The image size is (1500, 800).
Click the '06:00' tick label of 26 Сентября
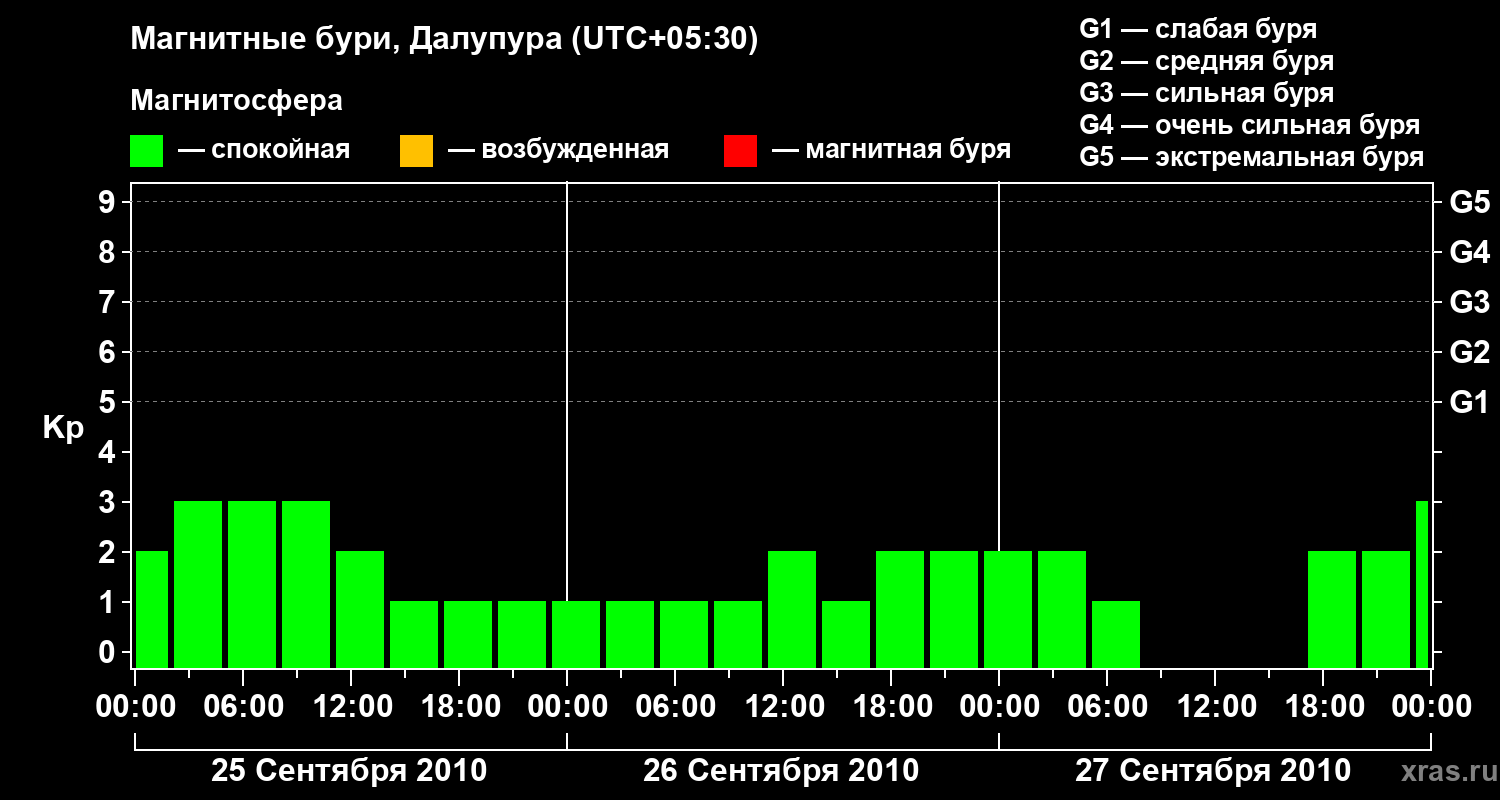coord(675,707)
